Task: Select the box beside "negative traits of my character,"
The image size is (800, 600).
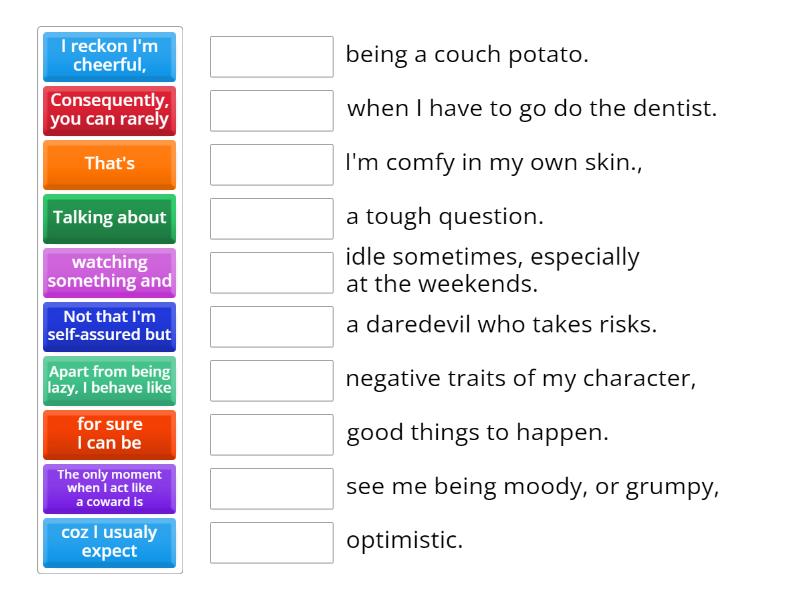Action: point(271,380)
